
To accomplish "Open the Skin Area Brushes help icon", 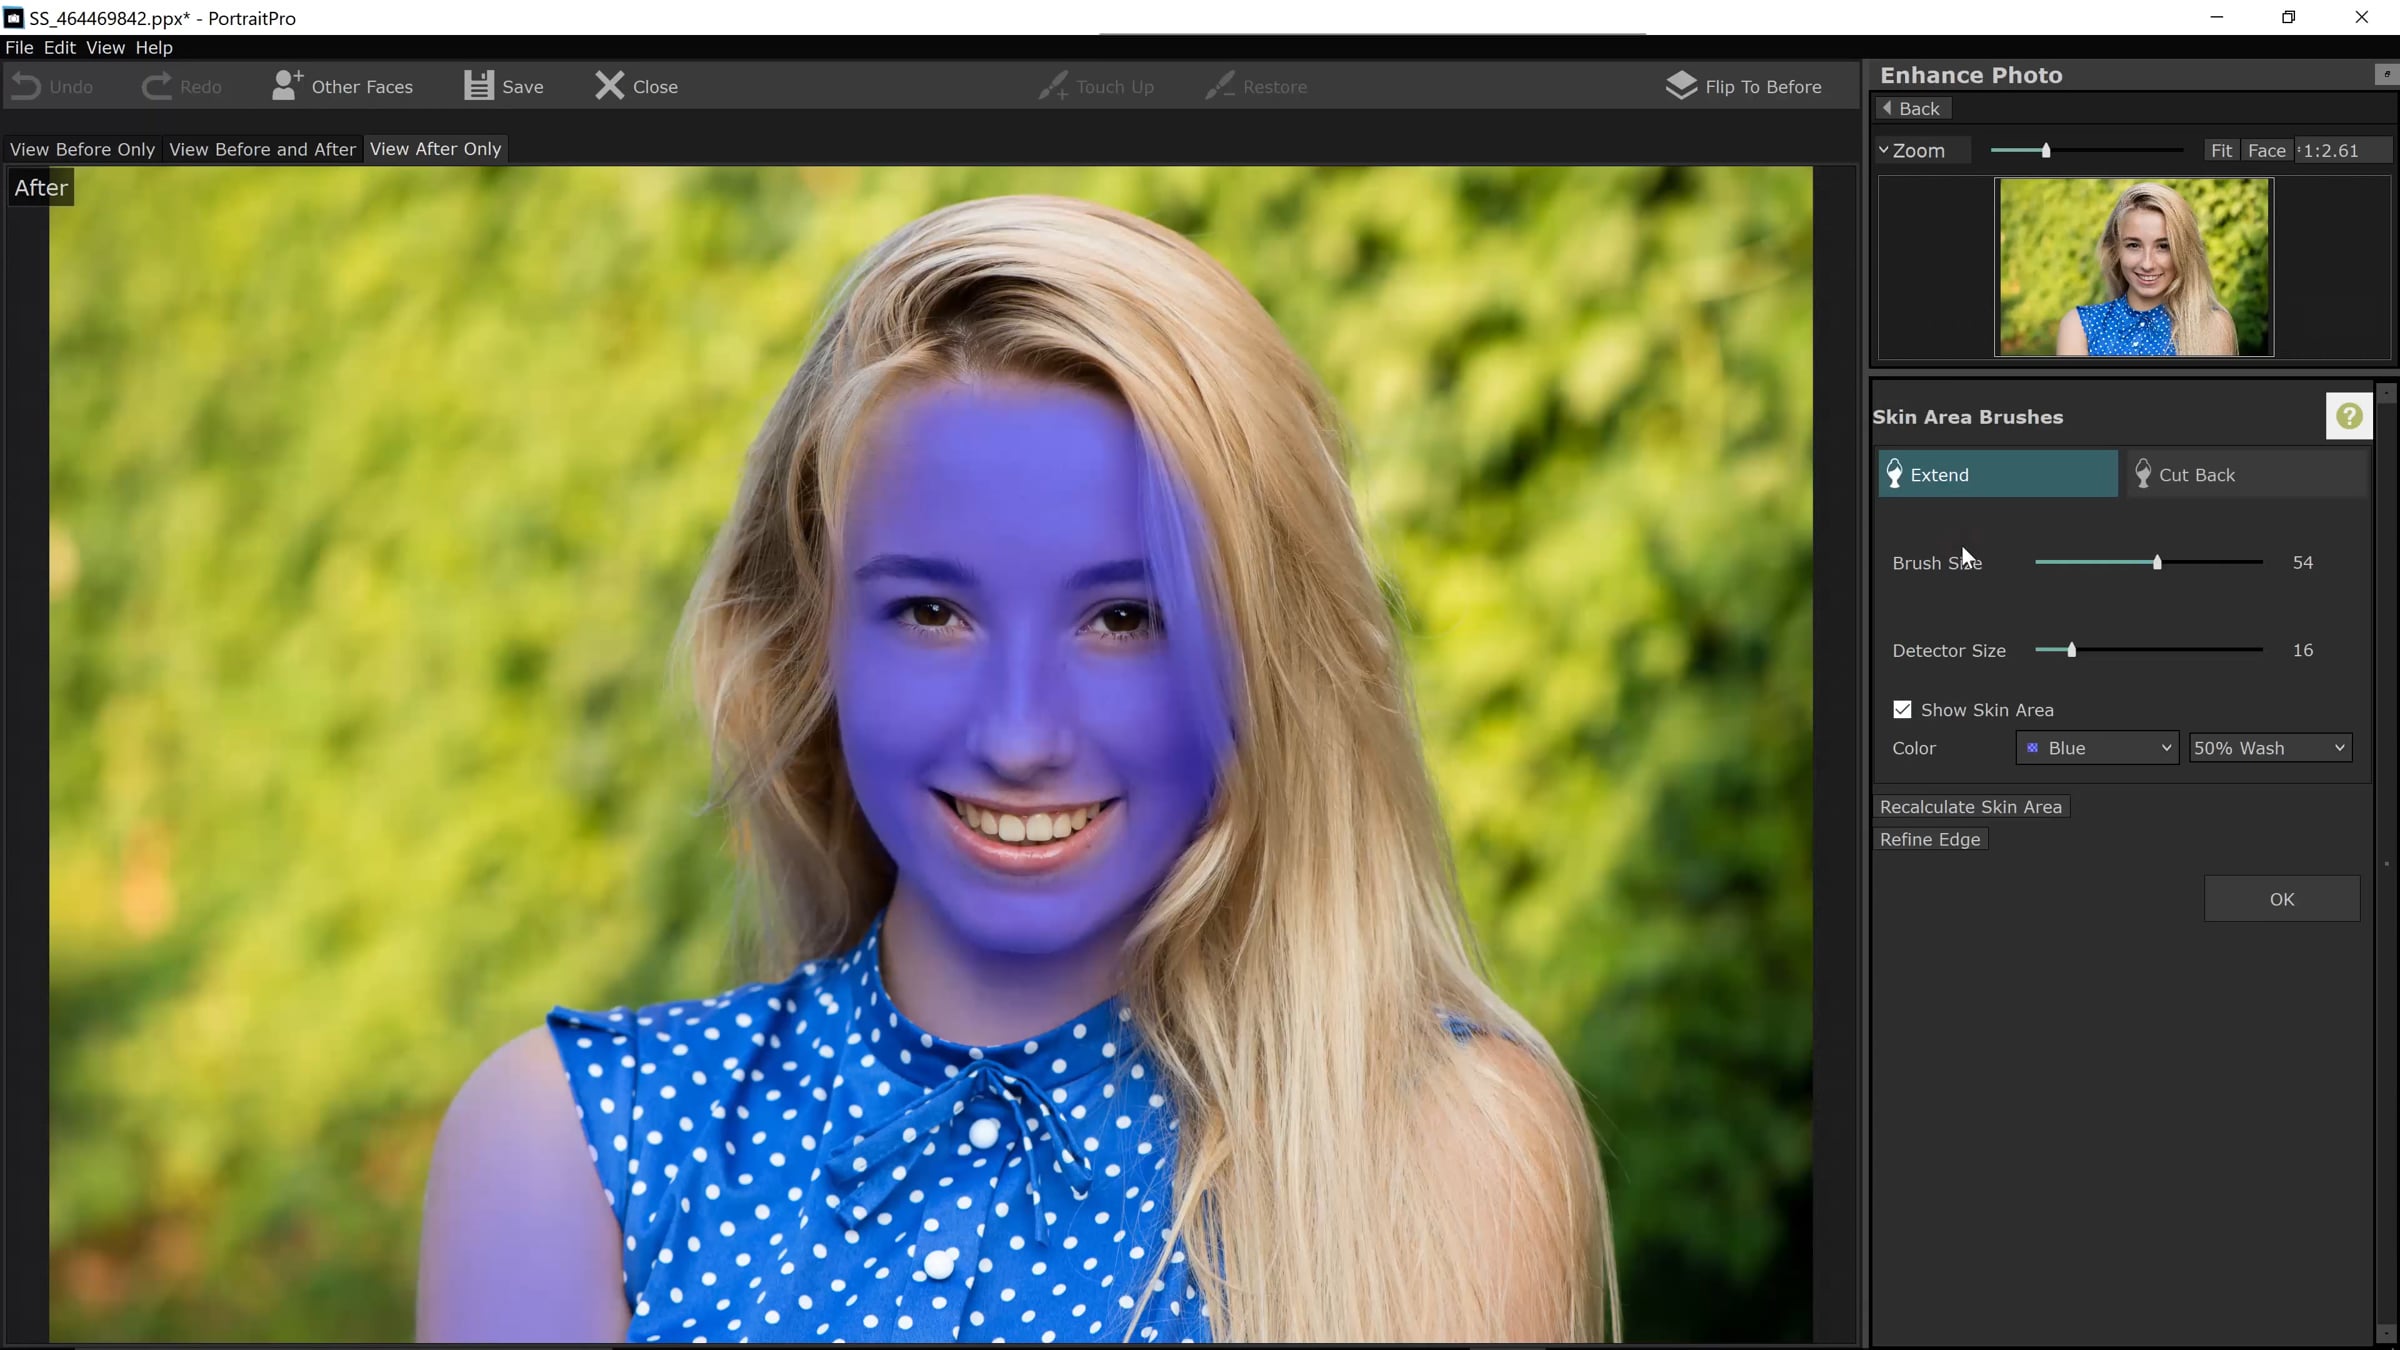I will click(2349, 416).
